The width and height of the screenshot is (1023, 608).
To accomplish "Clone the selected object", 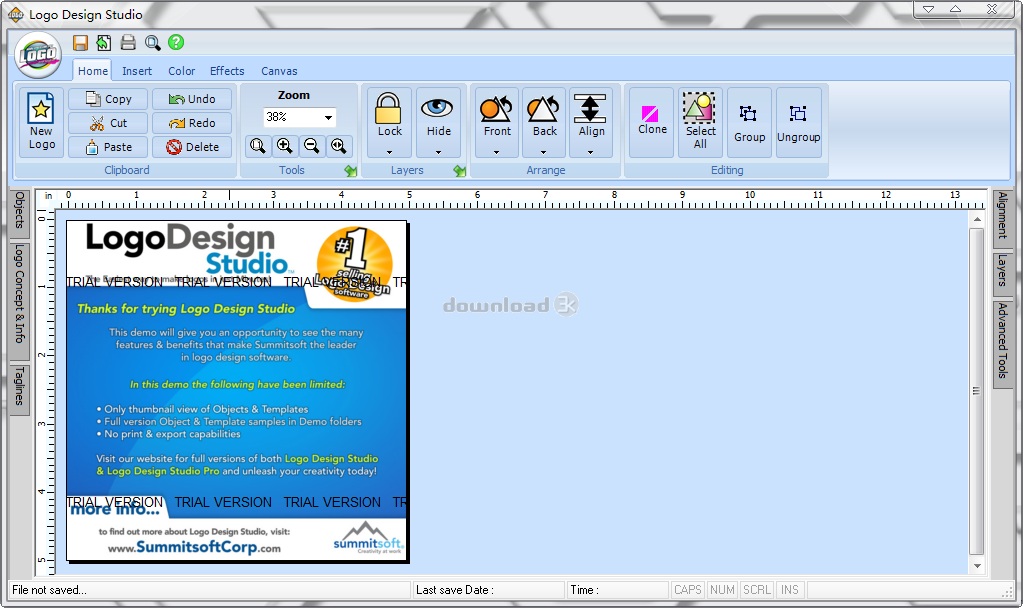I will 652,123.
